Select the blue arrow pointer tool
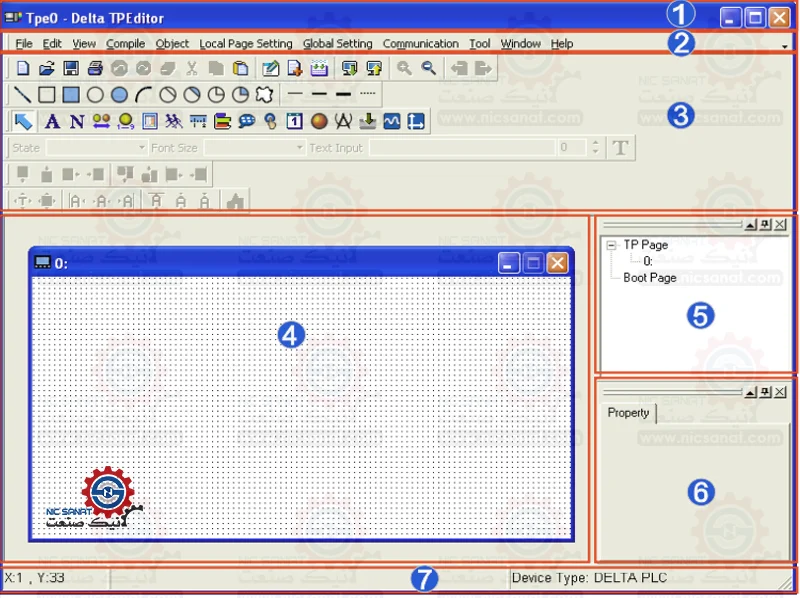The image size is (800, 598). (x=24, y=122)
